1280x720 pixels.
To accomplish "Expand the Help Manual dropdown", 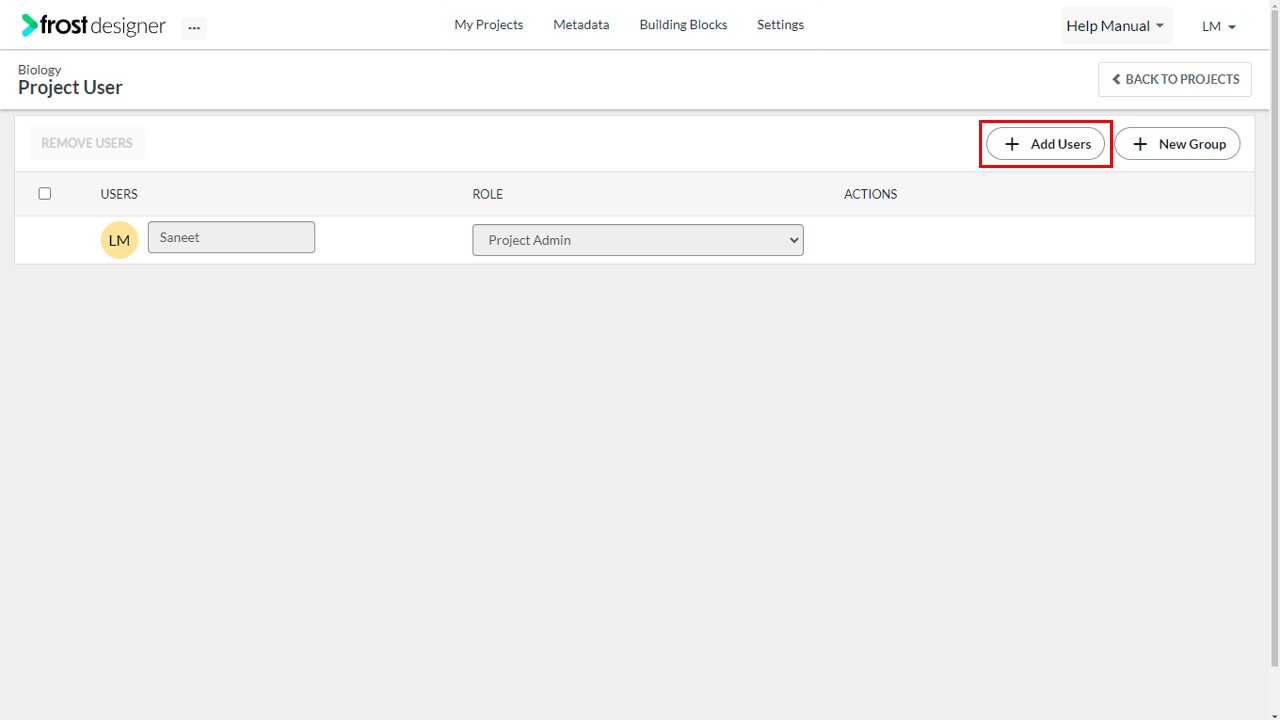I will tap(1116, 26).
